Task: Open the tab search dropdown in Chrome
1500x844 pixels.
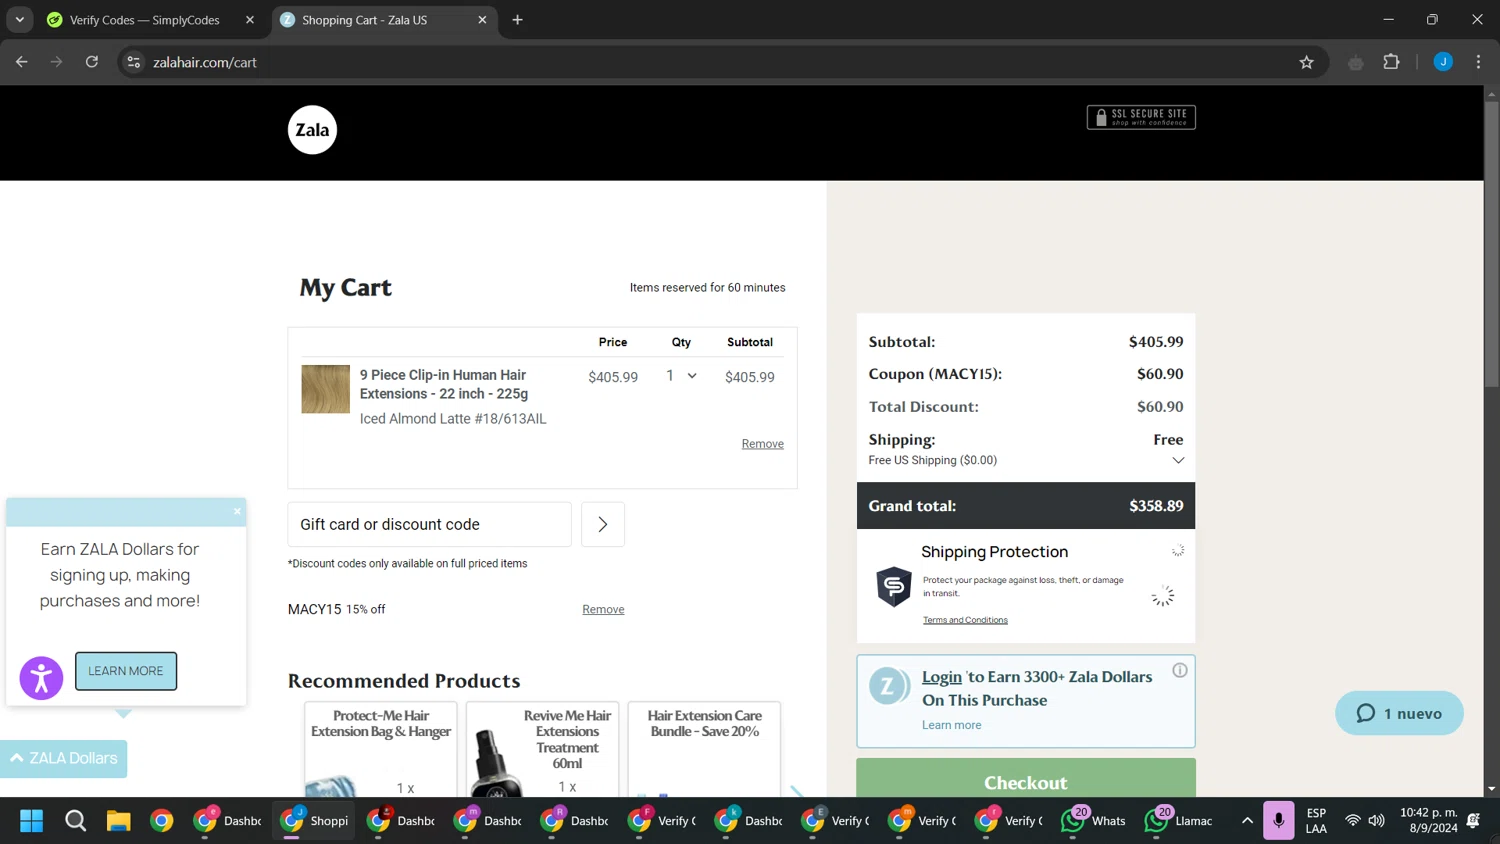Action: 19,20
